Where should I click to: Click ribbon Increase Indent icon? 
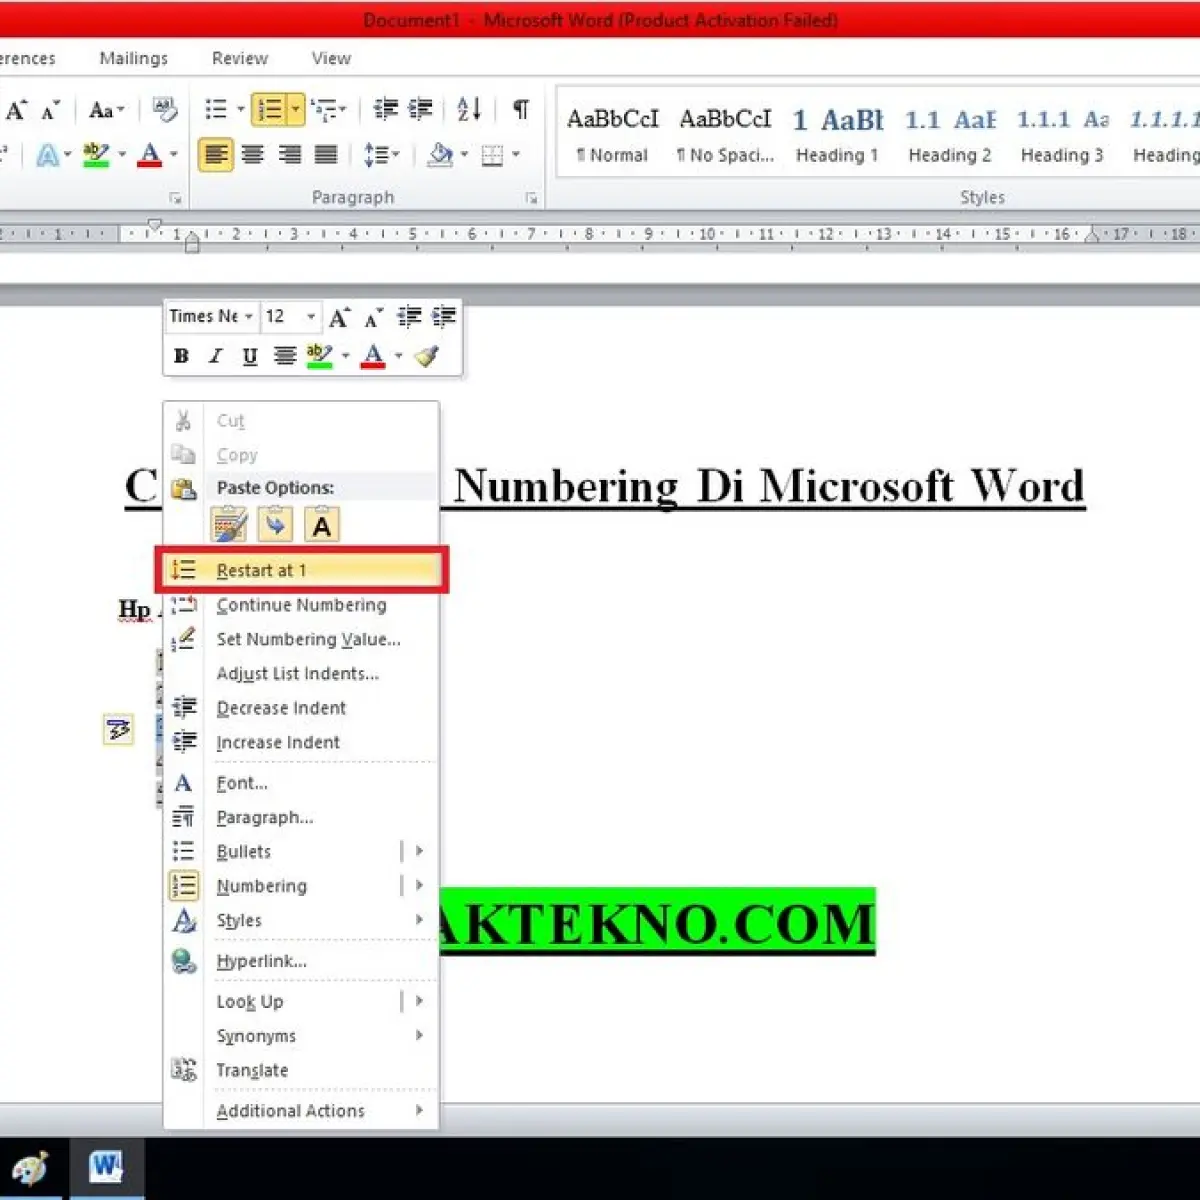(421, 109)
